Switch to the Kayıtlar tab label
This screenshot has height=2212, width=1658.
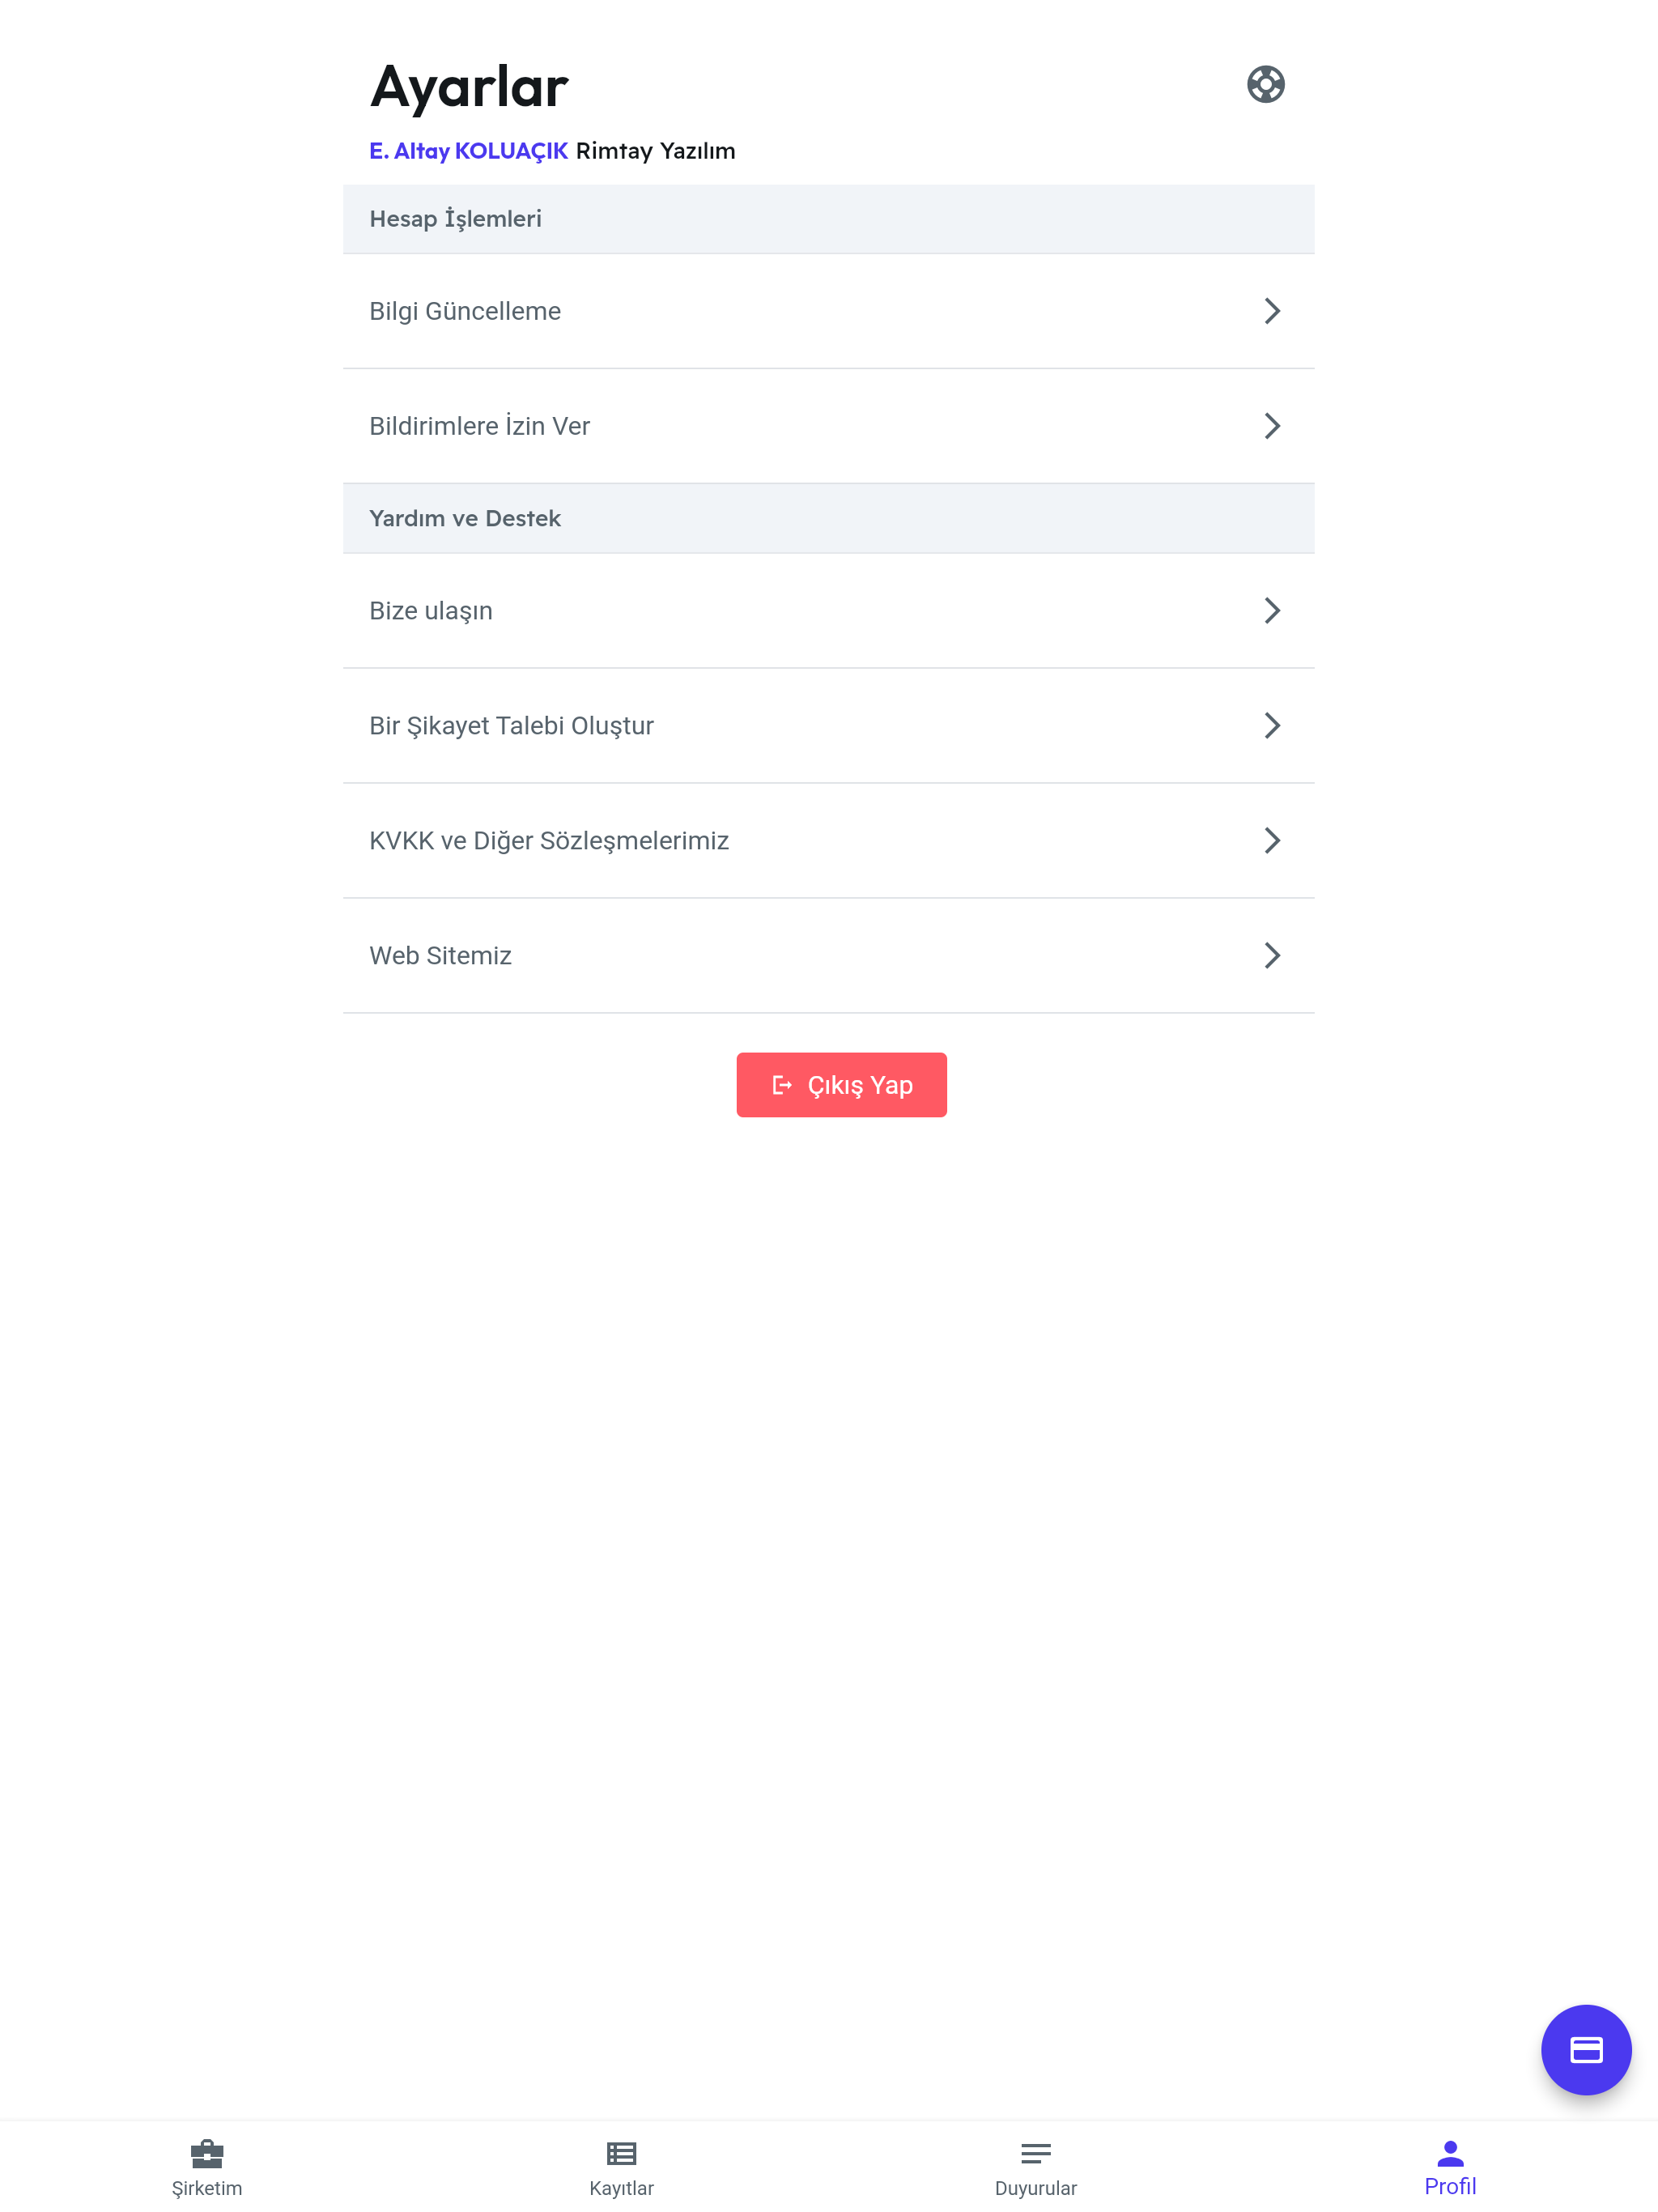click(621, 2188)
